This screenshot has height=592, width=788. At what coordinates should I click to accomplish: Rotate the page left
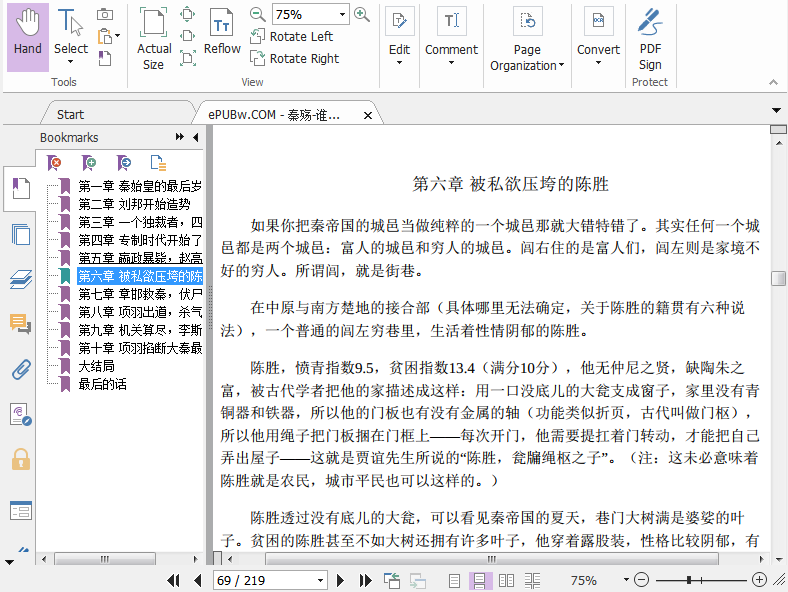click(291, 37)
